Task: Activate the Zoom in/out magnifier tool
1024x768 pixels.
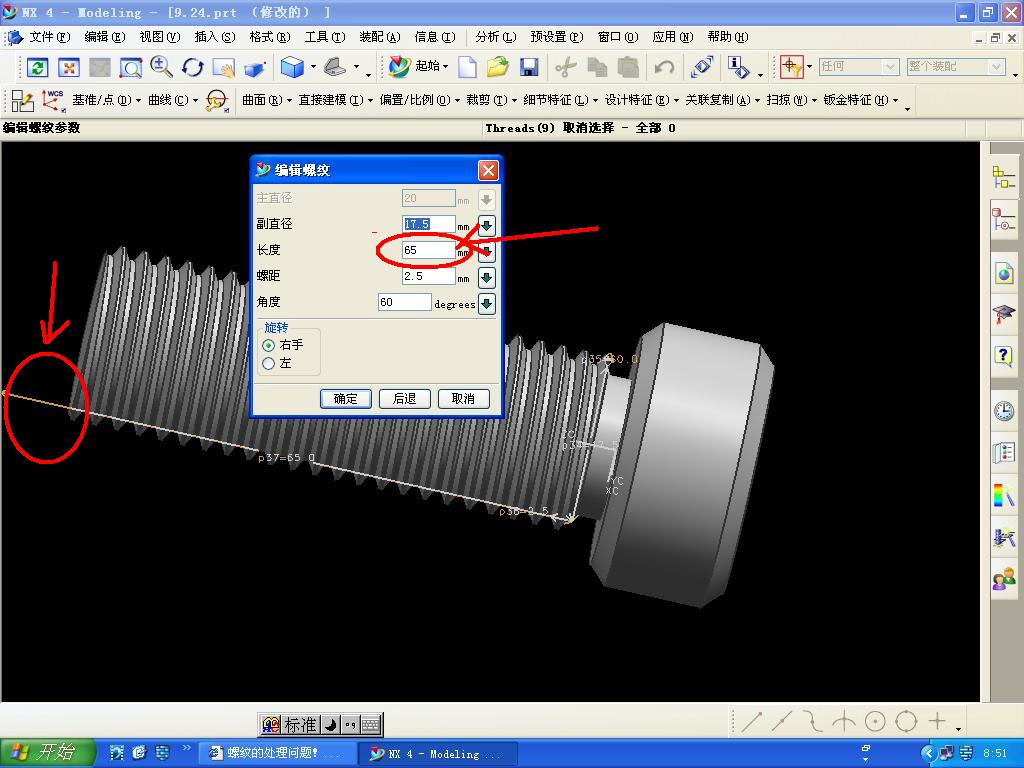Action: tap(161, 67)
